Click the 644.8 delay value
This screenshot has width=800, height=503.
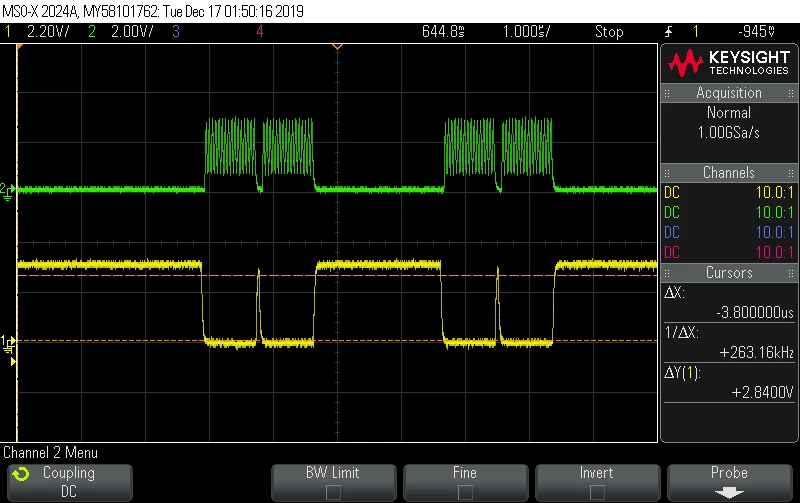pyautogui.click(x=443, y=32)
